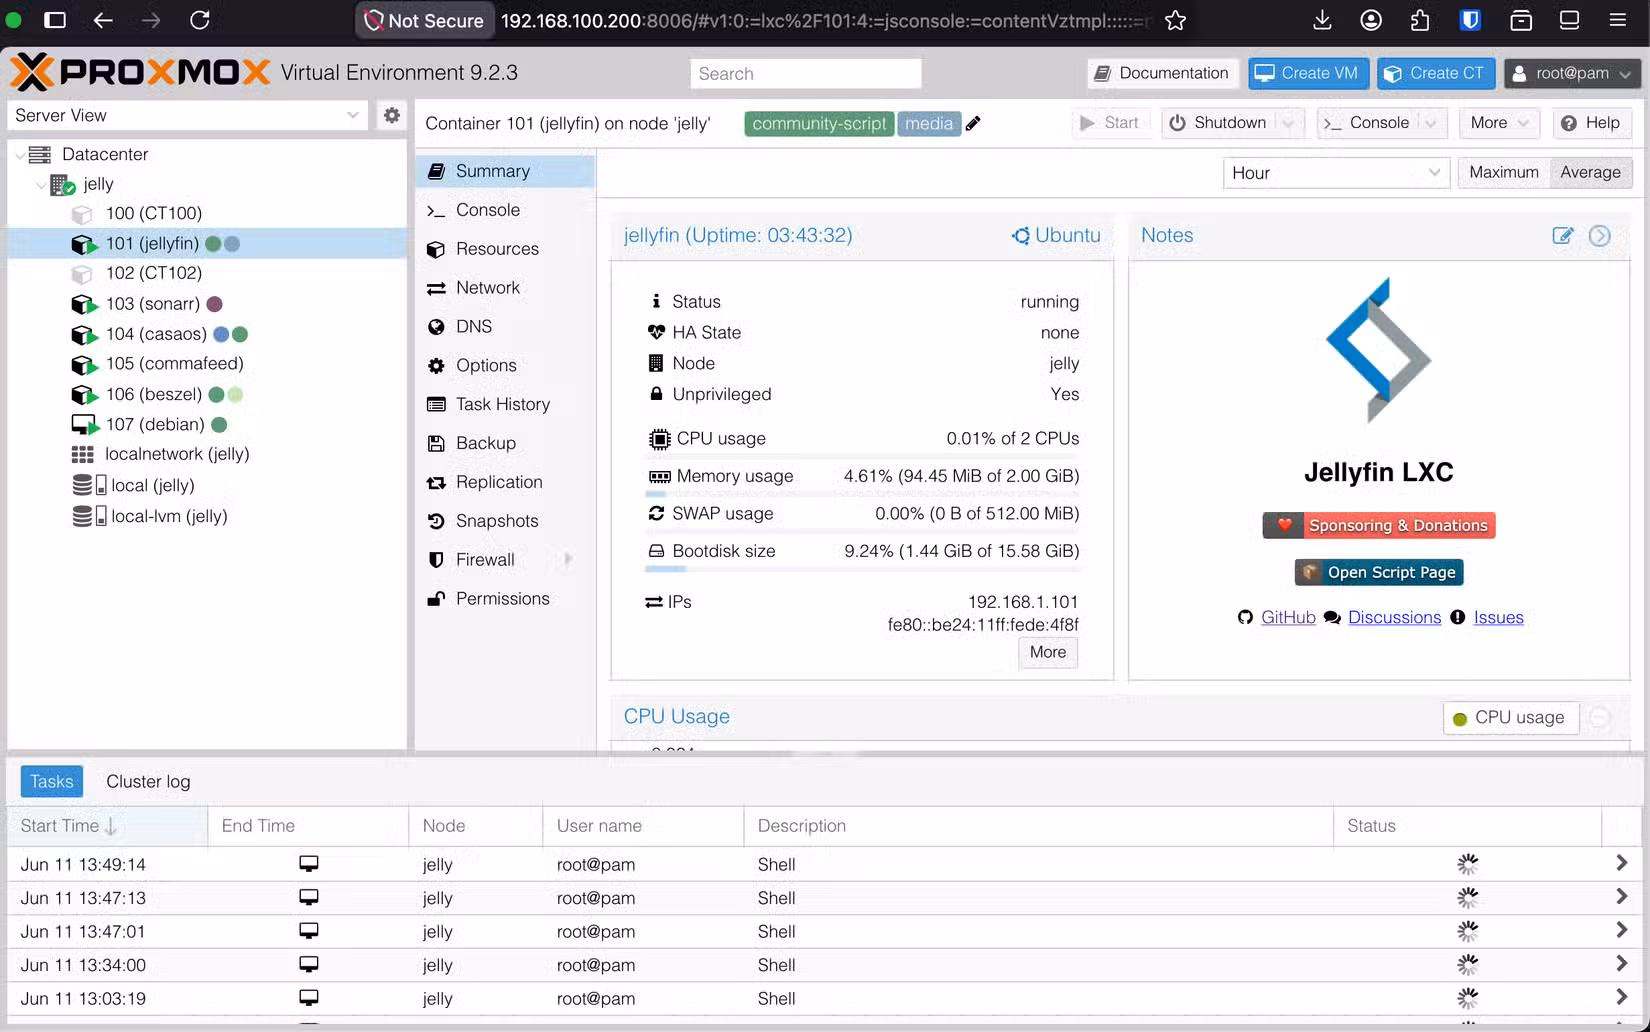Image resolution: width=1650 pixels, height=1032 pixels.
Task: Click the Open Script Page badge
Action: point(1379,572)
